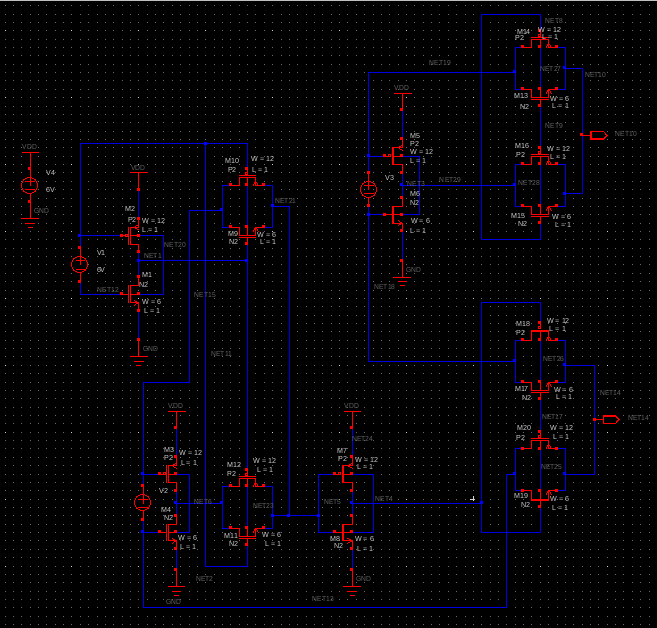Select the NET28 net label
This screenshot has height=628, width=657.
[x=528, y=183]
